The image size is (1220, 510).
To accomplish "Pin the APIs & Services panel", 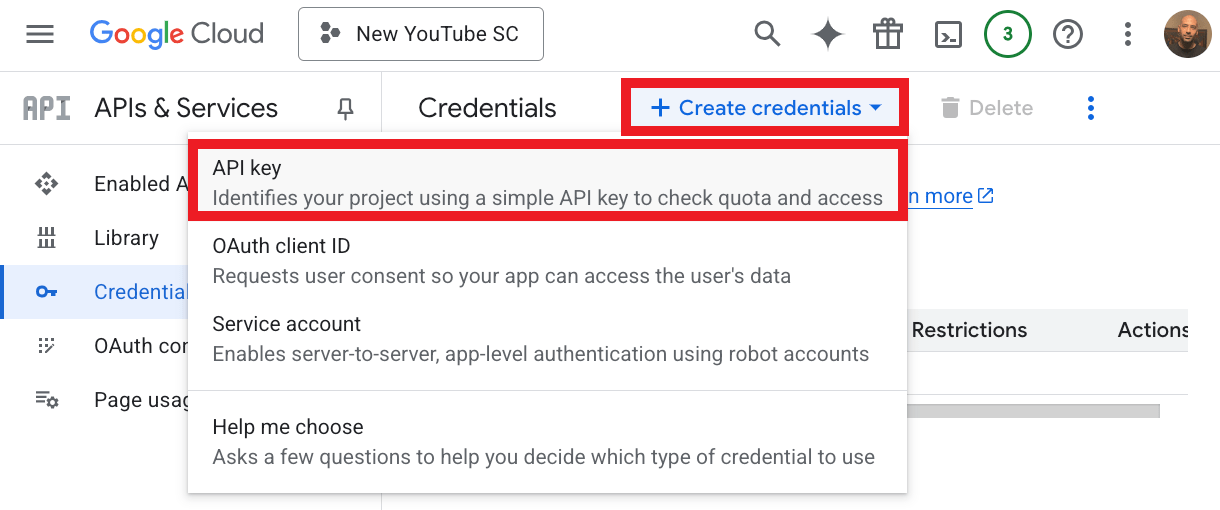I will point(346,108).
